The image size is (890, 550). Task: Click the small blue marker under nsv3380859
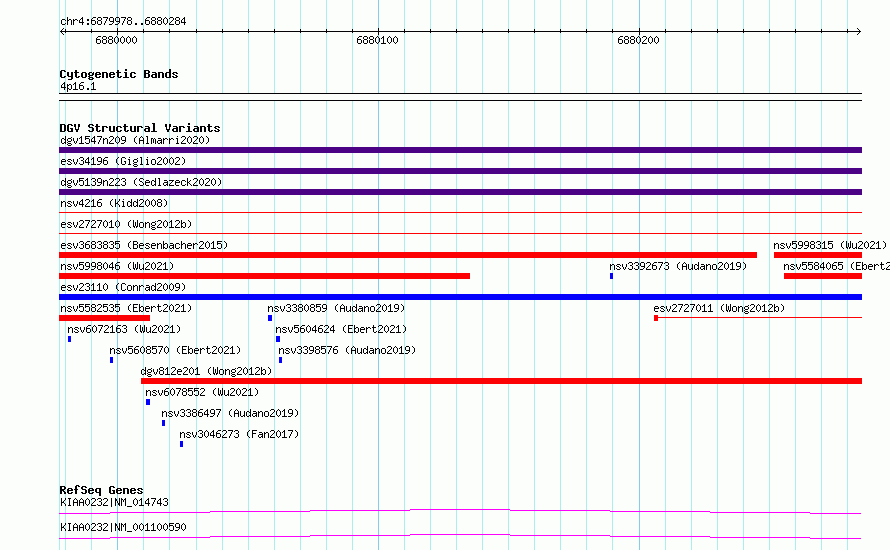(270, 318)
